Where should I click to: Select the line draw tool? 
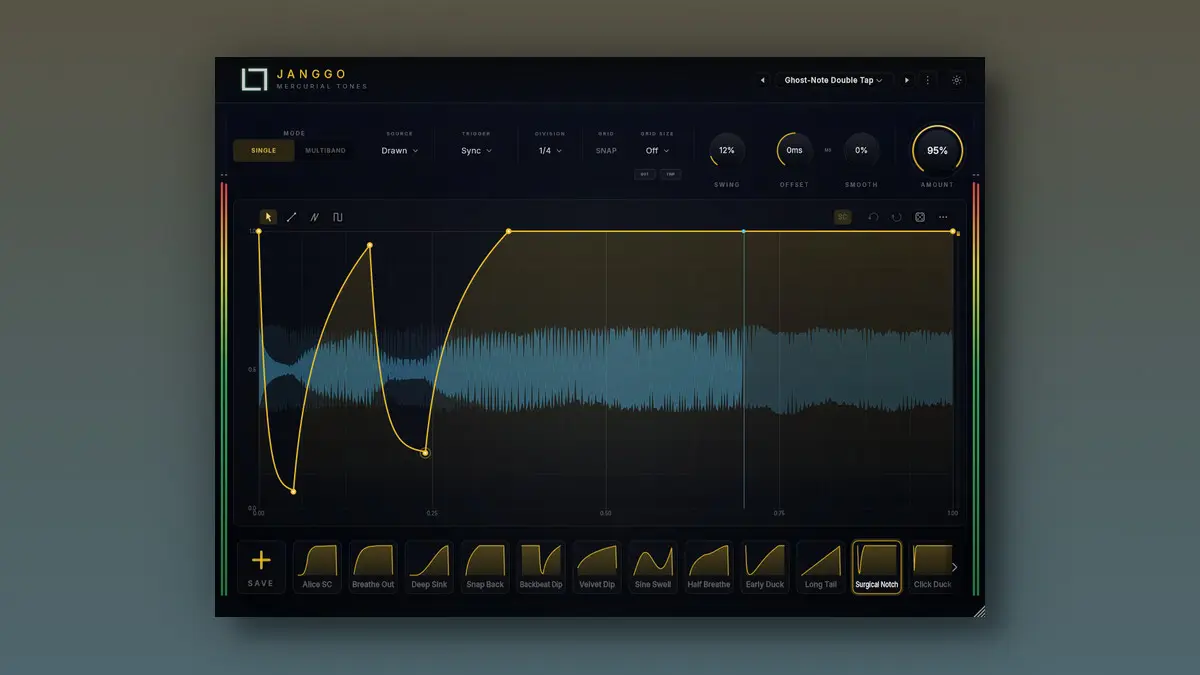[292, 217]
